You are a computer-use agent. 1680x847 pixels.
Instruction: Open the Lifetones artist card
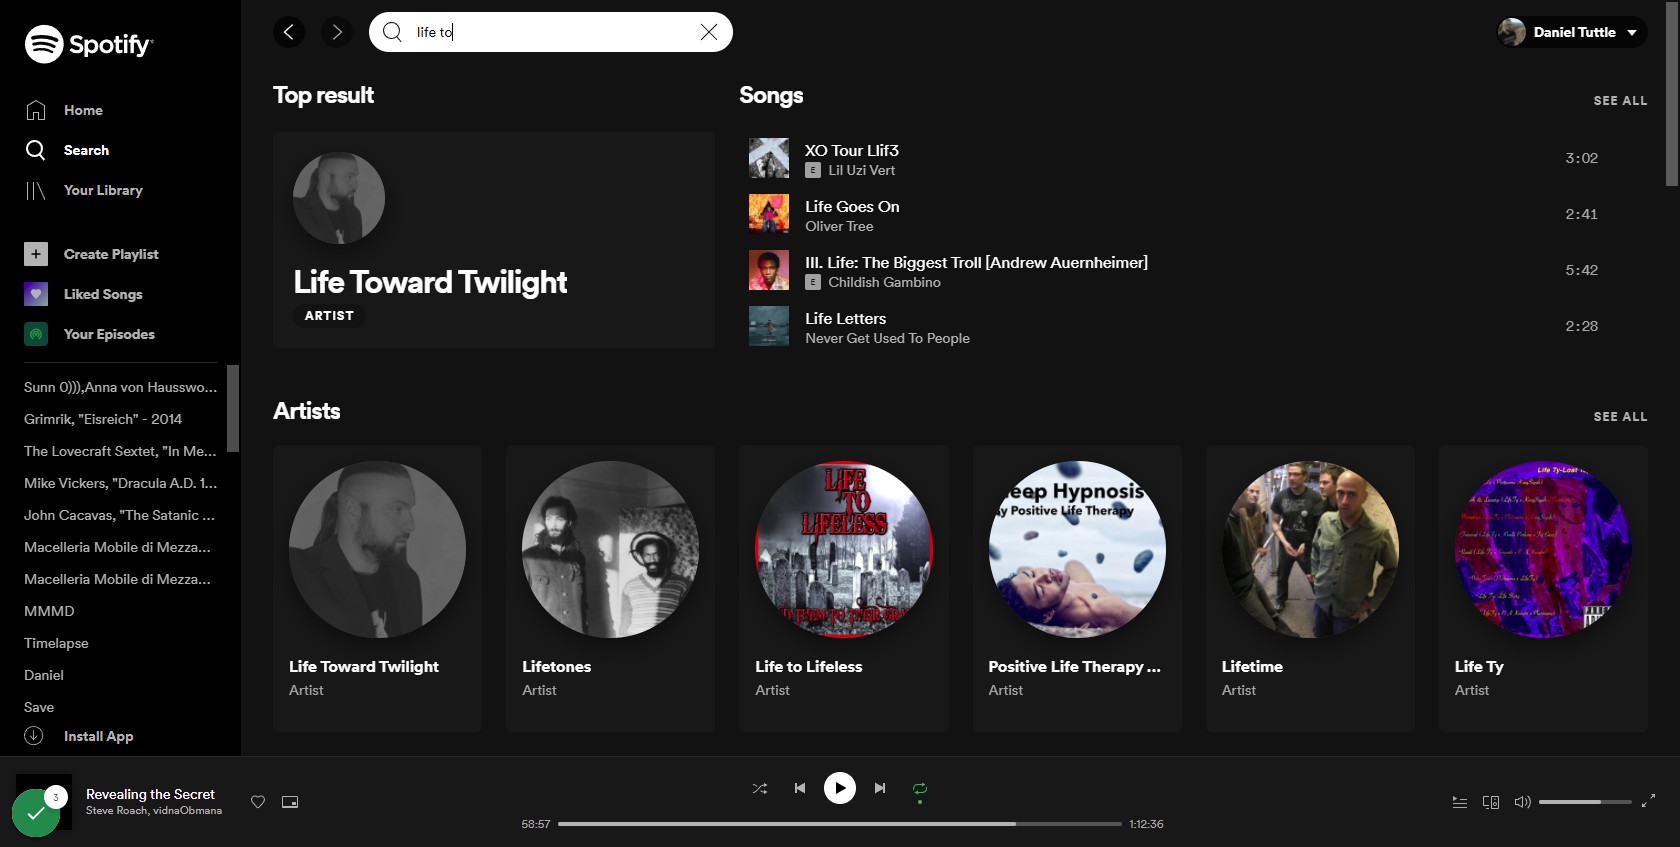[610, 588]
